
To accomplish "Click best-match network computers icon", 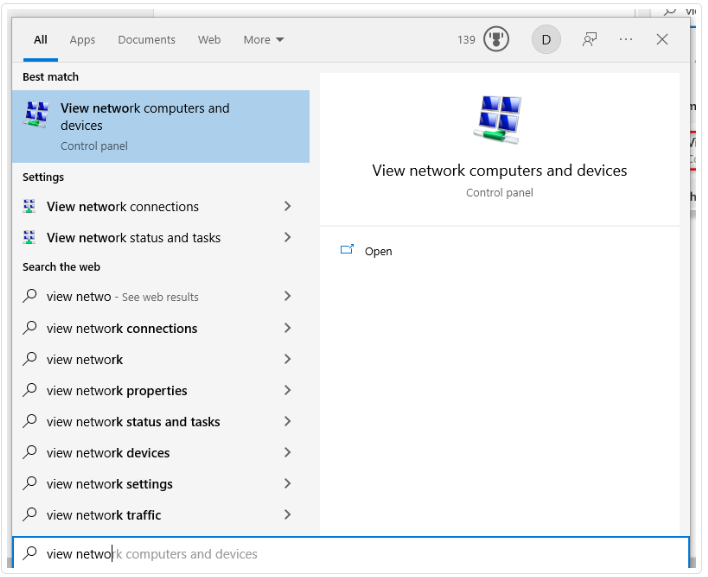I will (37, 114).
